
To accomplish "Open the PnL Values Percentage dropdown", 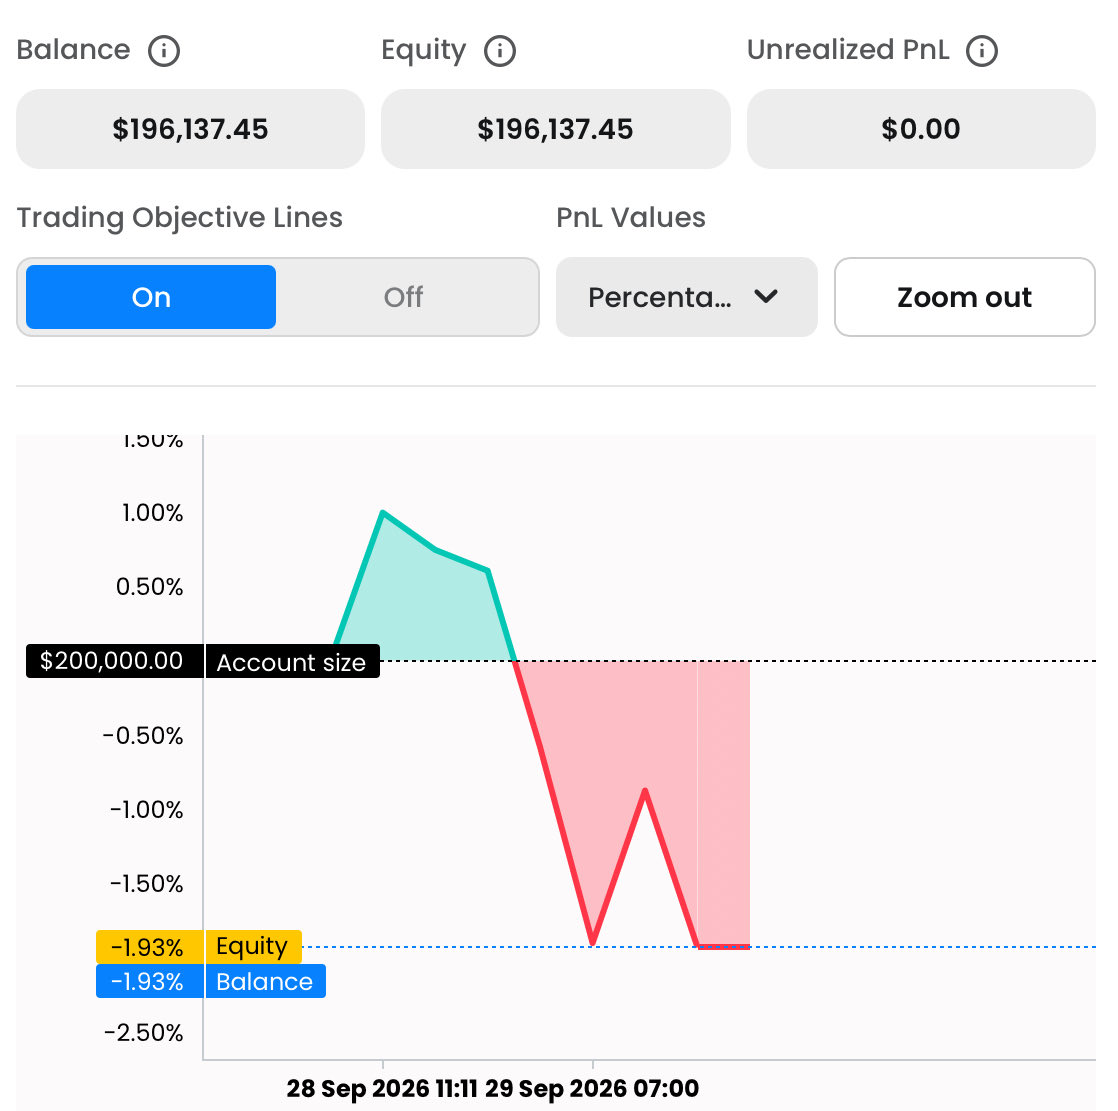I will pos(686,297).
